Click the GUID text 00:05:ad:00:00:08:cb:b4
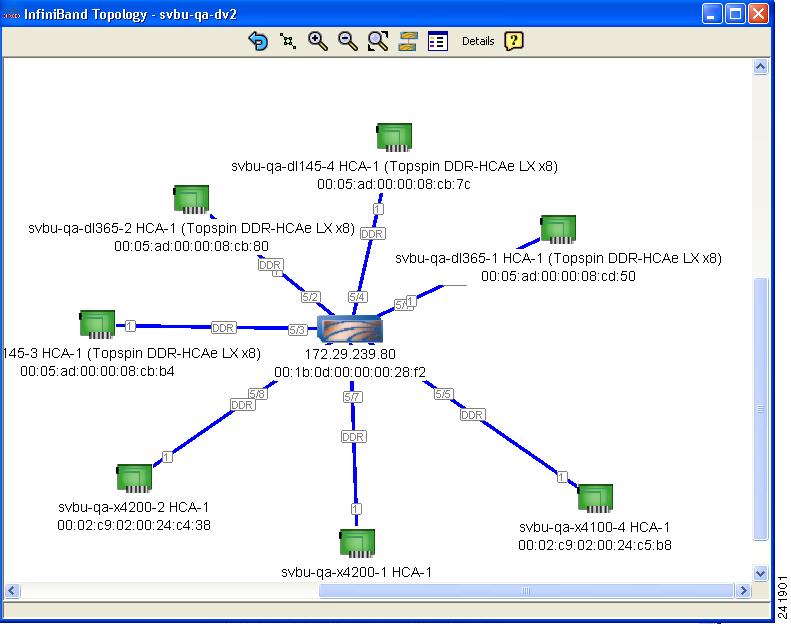Viewport: 791px width, 624px height. click(x=97, y=371)
